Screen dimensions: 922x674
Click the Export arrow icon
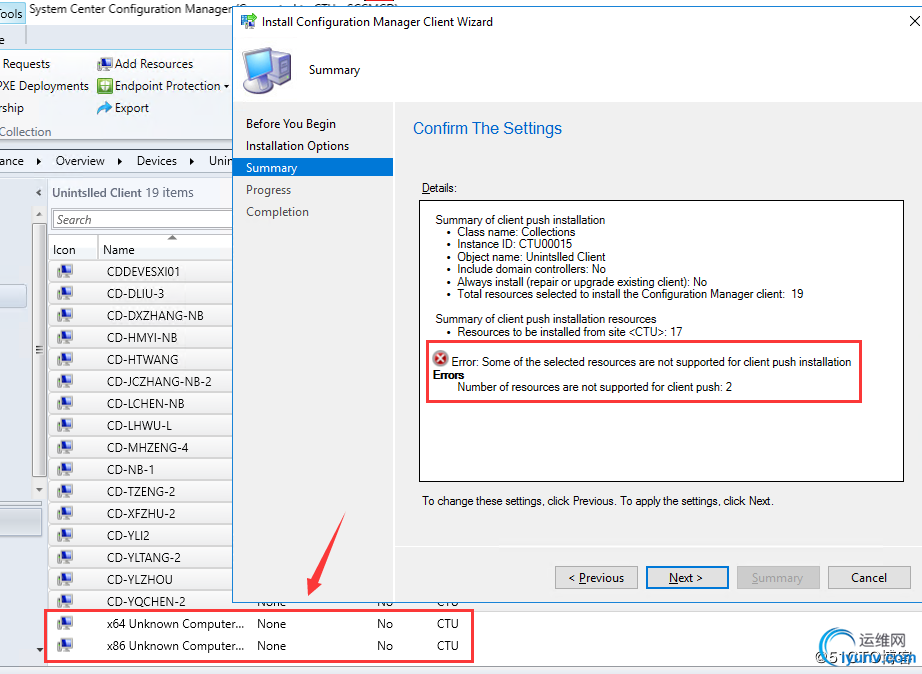pyautogui.click(x=104, y=108)
